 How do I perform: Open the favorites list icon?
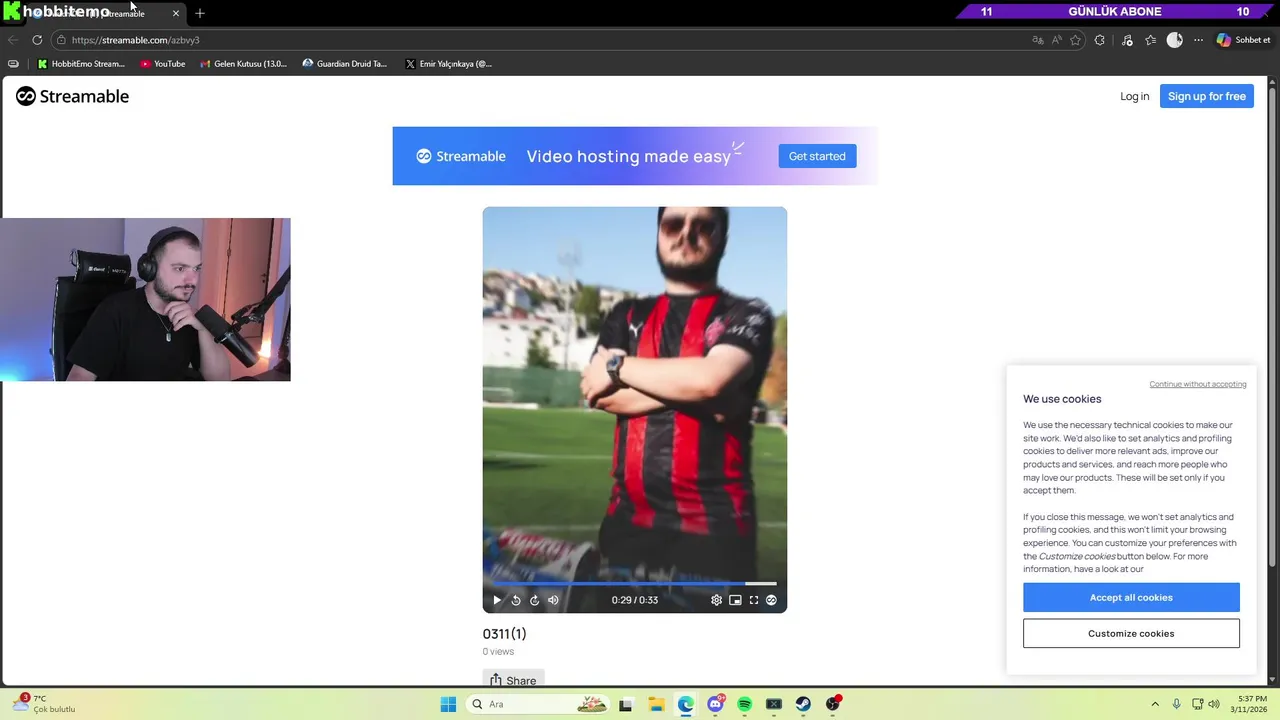[x=1151, y=40]
